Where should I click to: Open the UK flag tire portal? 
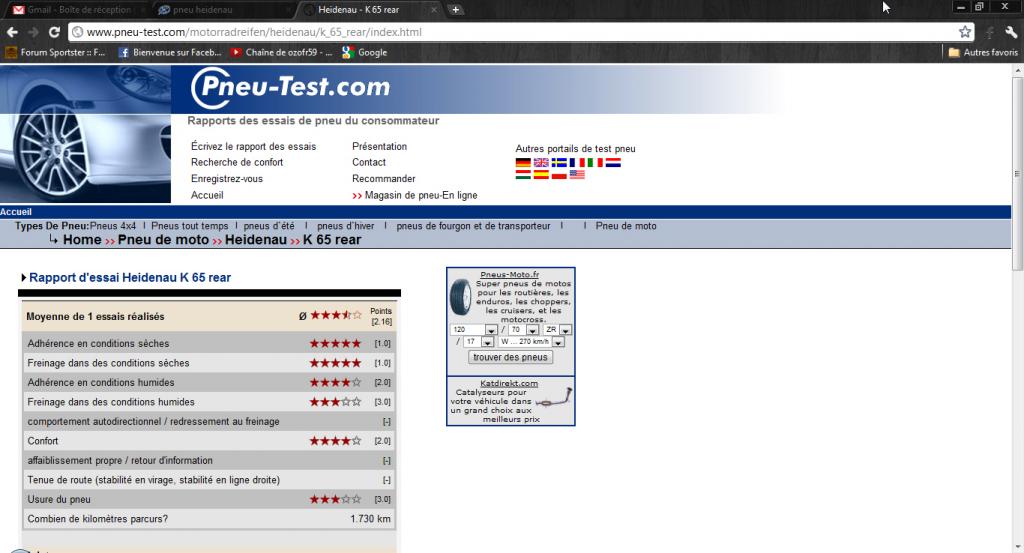point(541,163)
